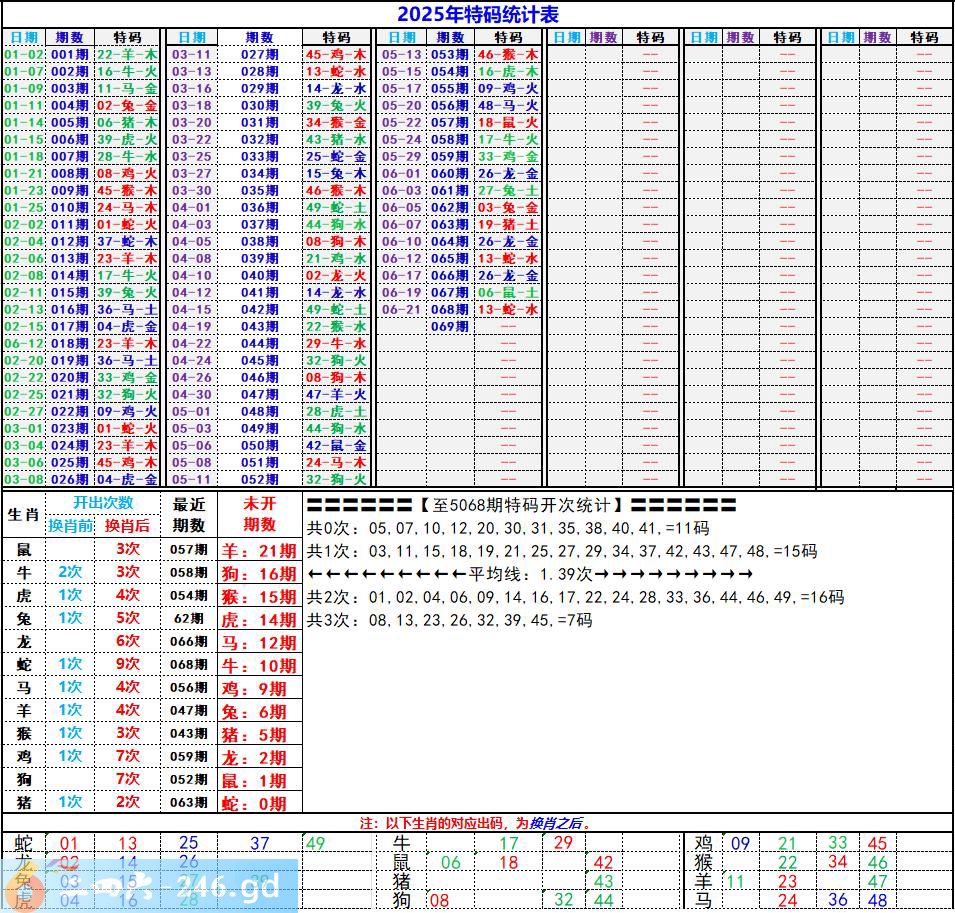Click the 平均线 1.39次 line
The image size is (955, 913).
(x=530, y=574)
